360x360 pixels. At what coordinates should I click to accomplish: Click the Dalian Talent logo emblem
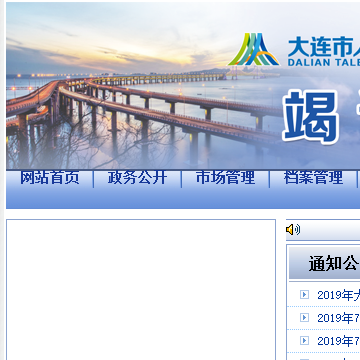[x=254, y=49]
